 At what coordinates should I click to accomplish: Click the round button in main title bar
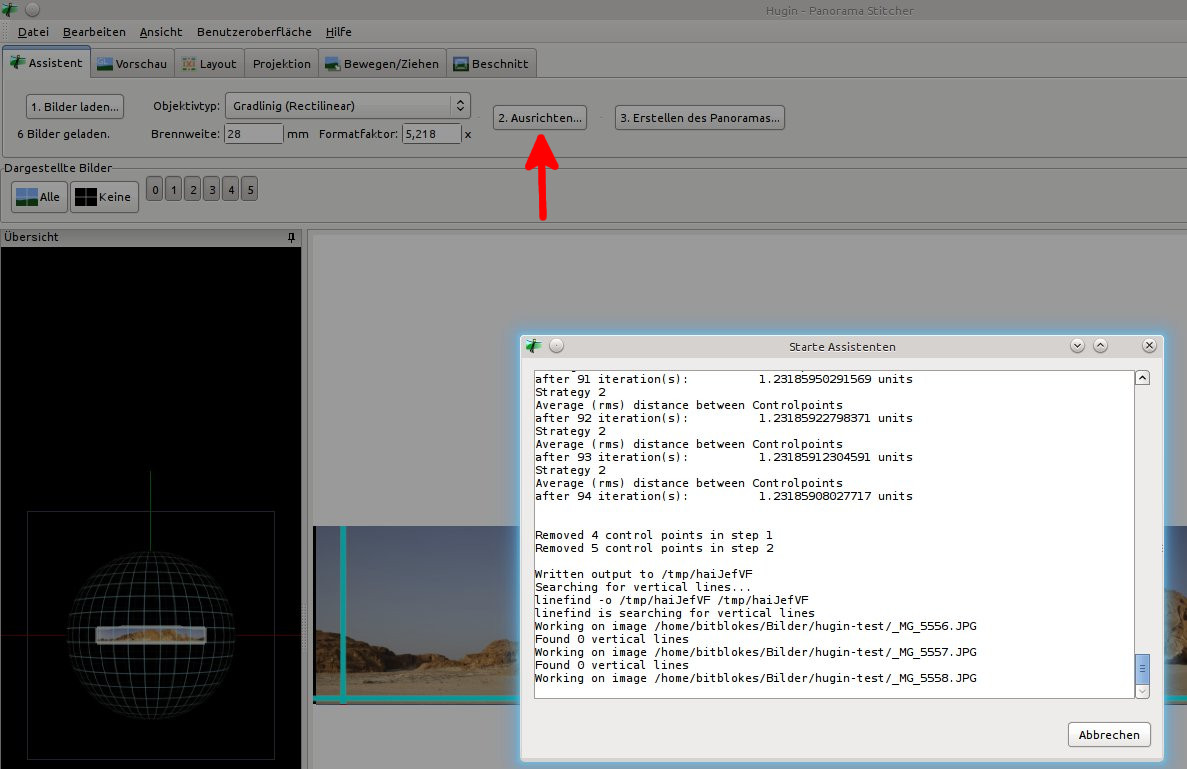coord(33,10)
